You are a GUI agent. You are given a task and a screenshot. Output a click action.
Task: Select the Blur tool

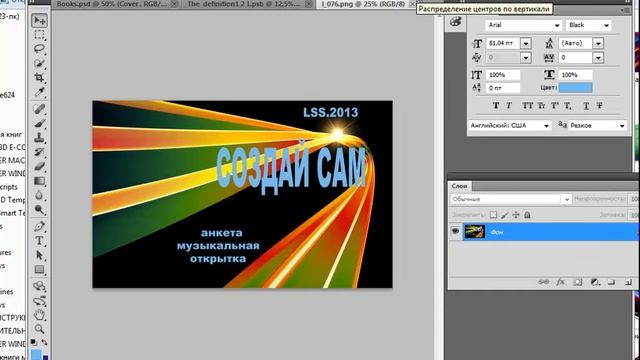pyautogui.click(x=40, y=195)
